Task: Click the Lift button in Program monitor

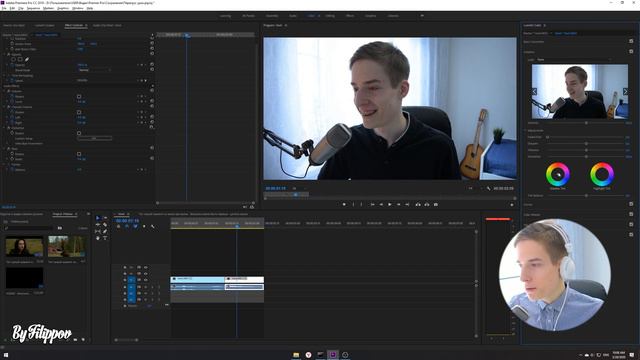Action: click(418, 204)
